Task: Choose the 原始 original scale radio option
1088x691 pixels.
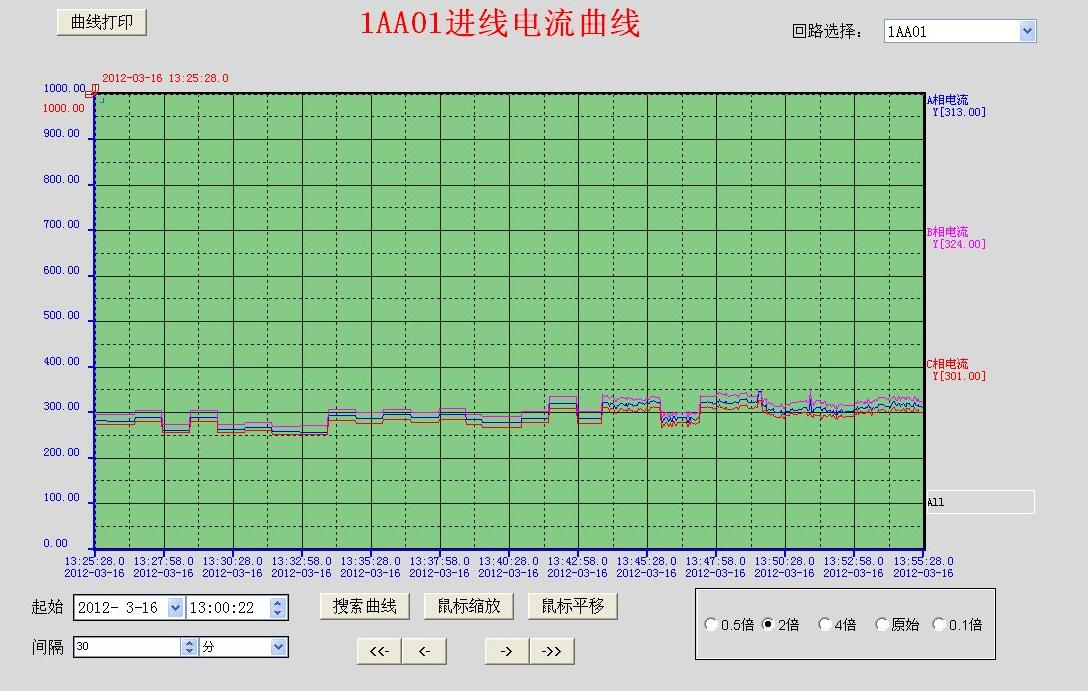Action: click(881, 625)
